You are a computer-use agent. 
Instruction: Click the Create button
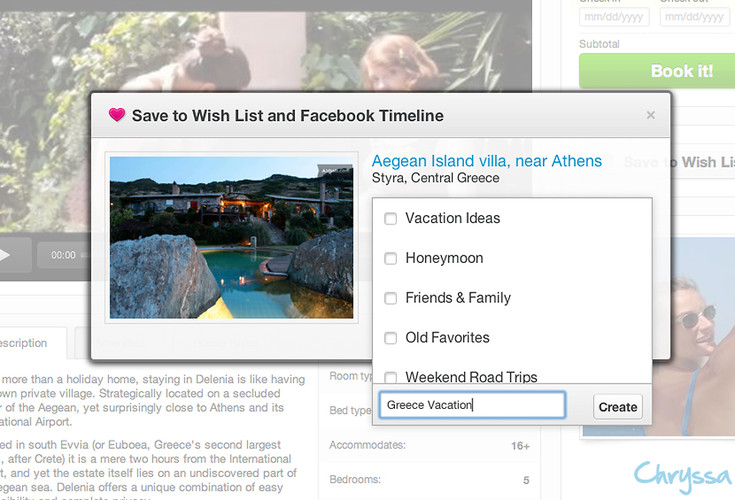click(x=617, y=407)
